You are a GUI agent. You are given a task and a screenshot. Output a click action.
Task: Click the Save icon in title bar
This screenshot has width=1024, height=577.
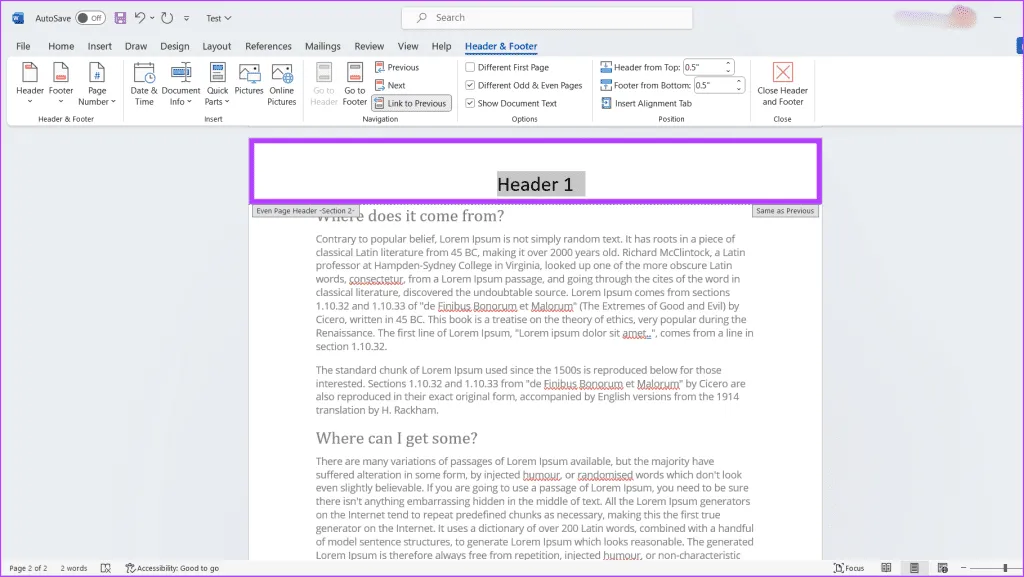[x=120, y=18]
